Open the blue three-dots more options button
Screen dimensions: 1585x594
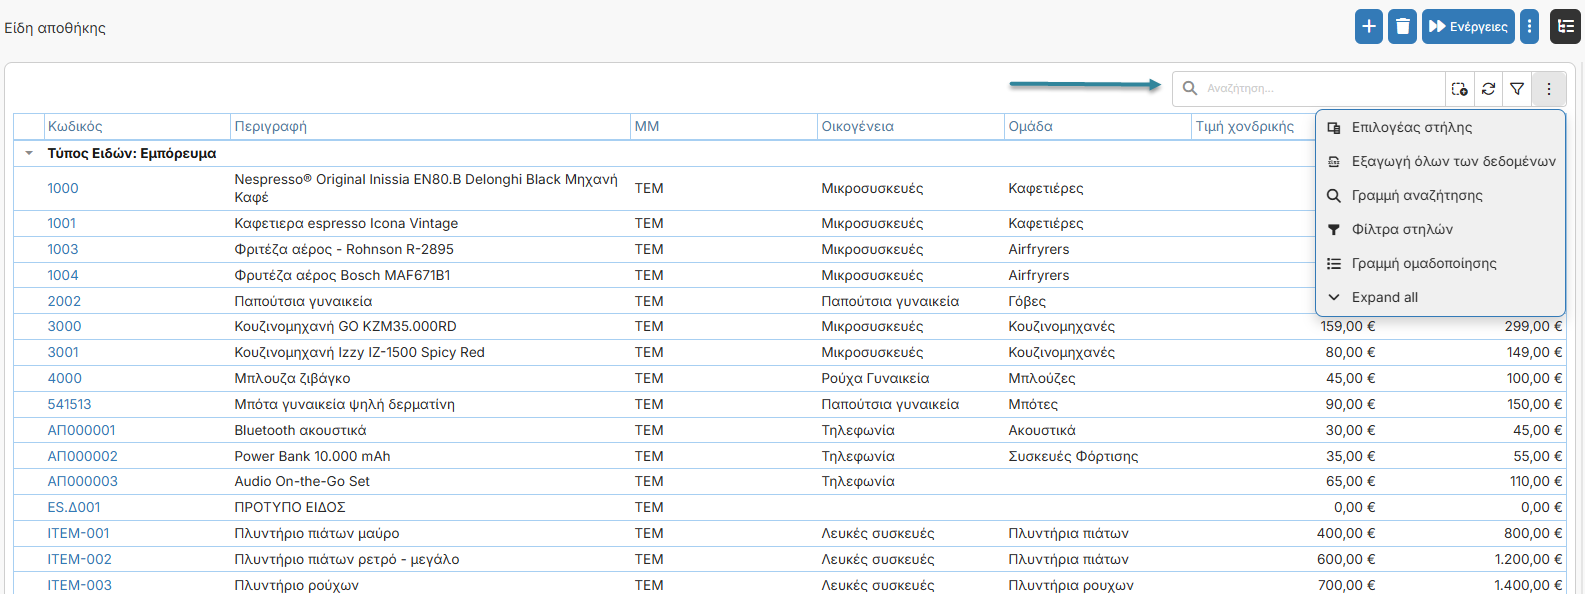coord(1529,27)
